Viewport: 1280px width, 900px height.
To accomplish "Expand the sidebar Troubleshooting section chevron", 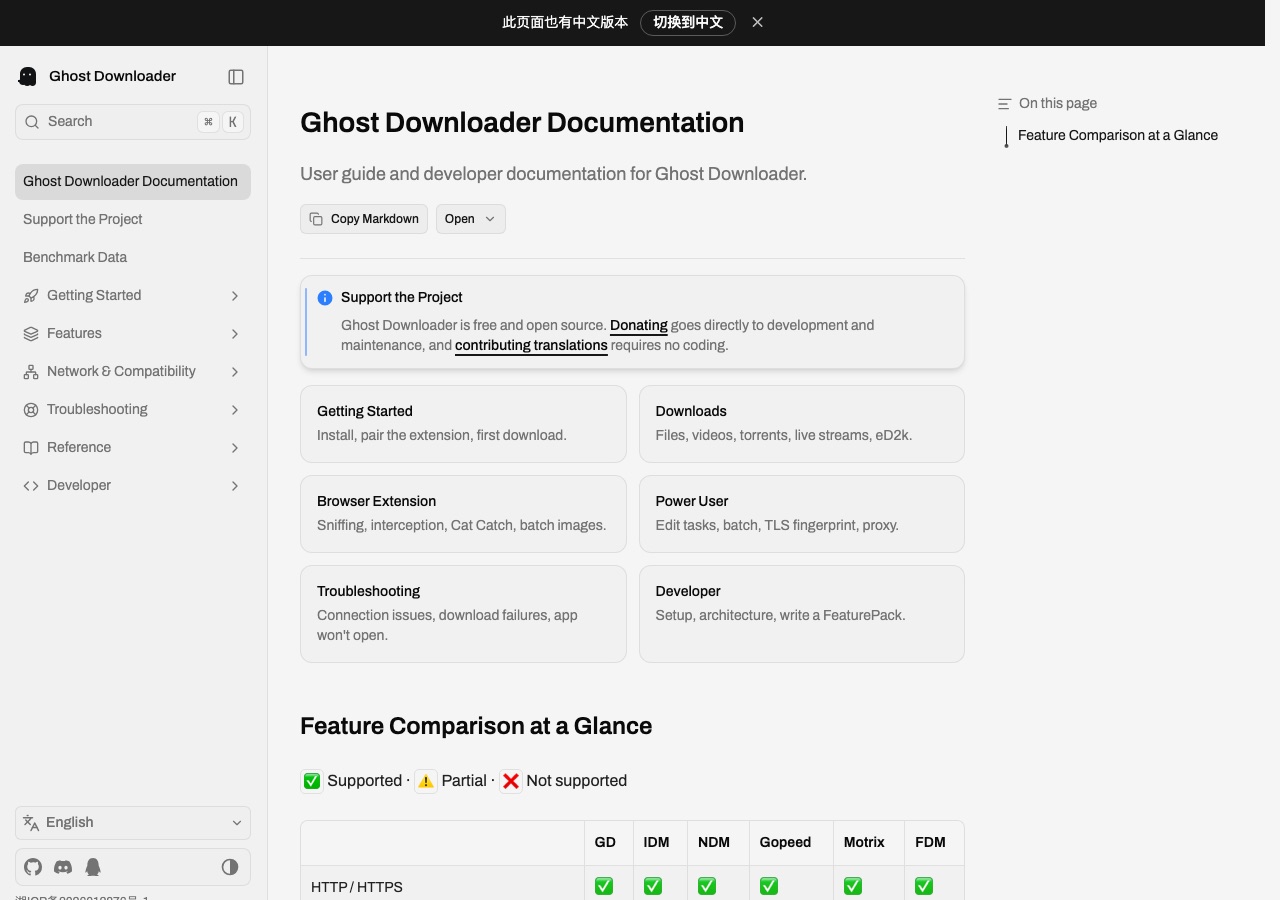I will [x=235, y=409].
